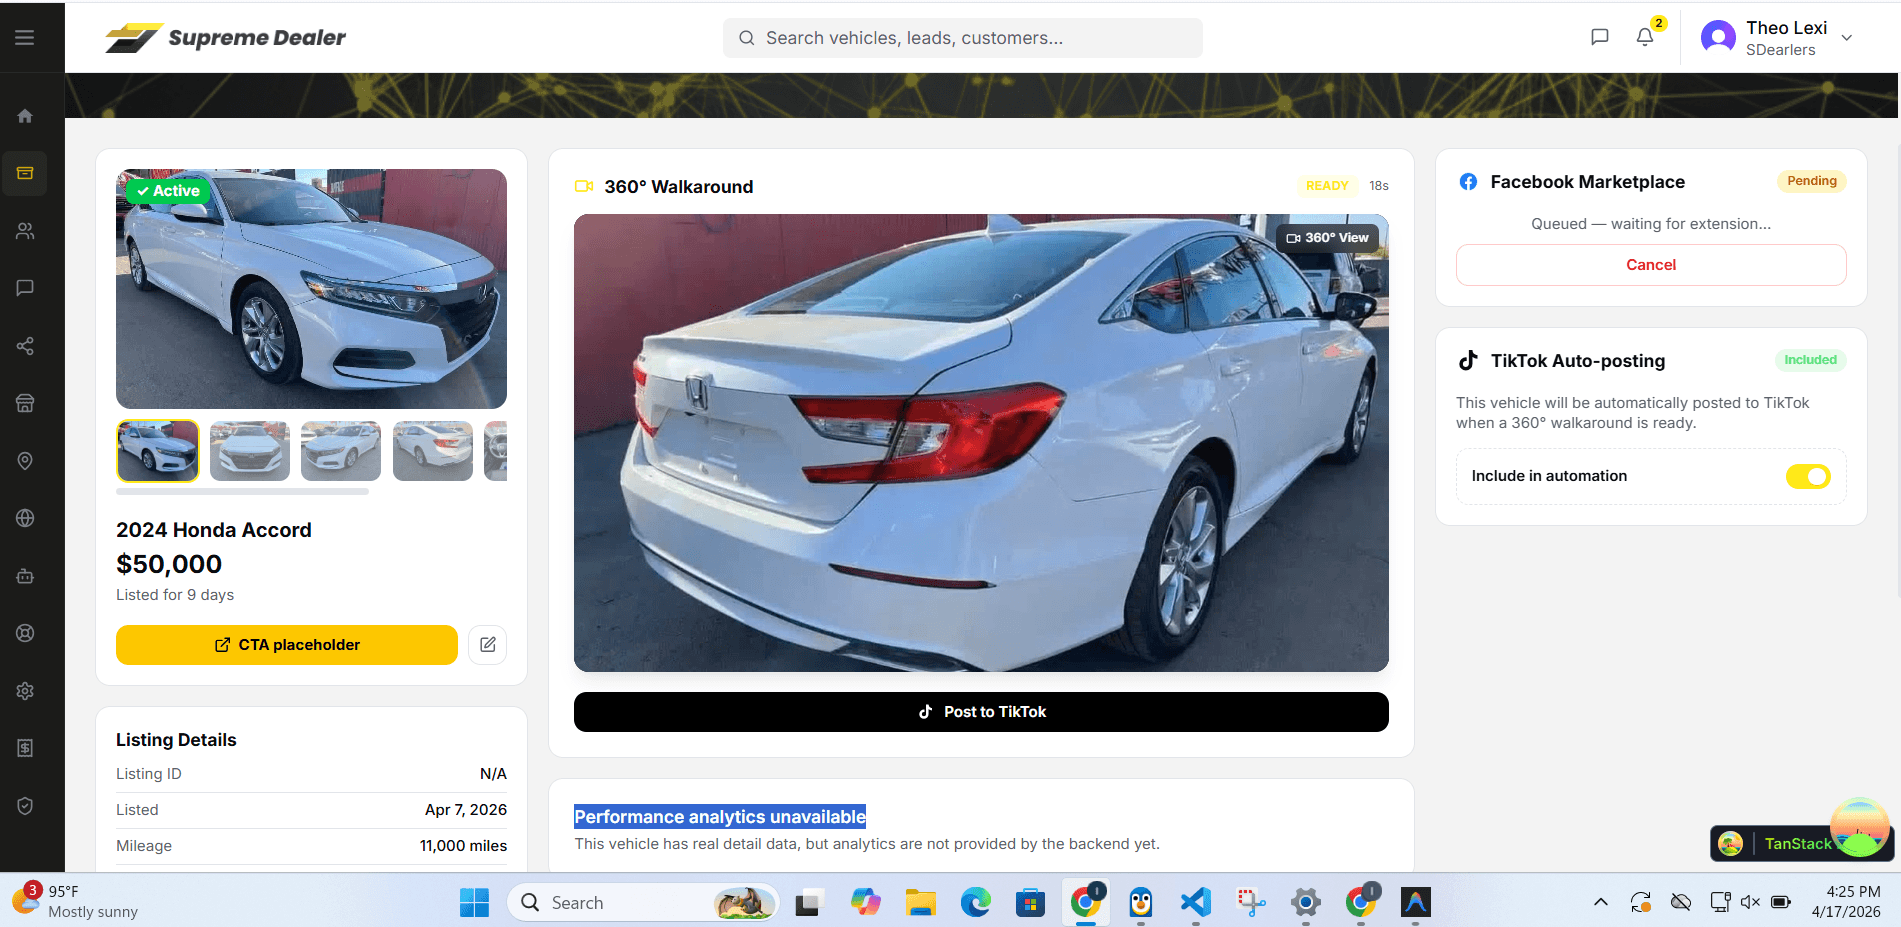Click the Pending status badge
Viewport: 1901px width, 927px height.
[x=1812, y=181]
